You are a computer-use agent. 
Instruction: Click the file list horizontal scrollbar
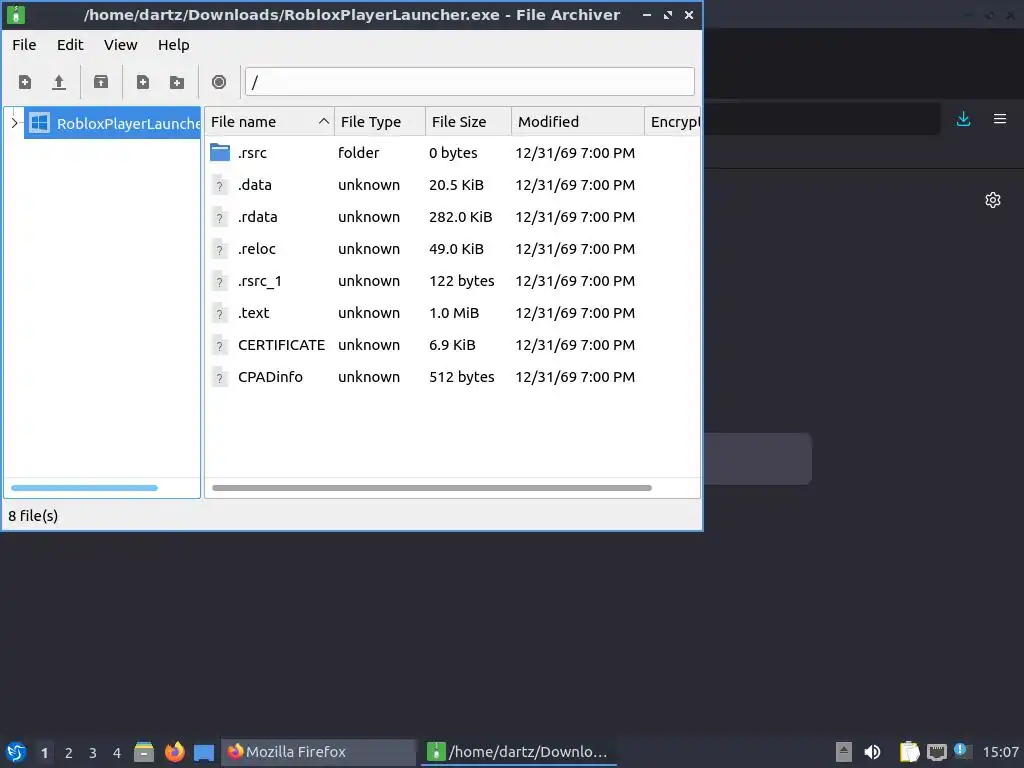pyautogui.click(x=432, y=488)
